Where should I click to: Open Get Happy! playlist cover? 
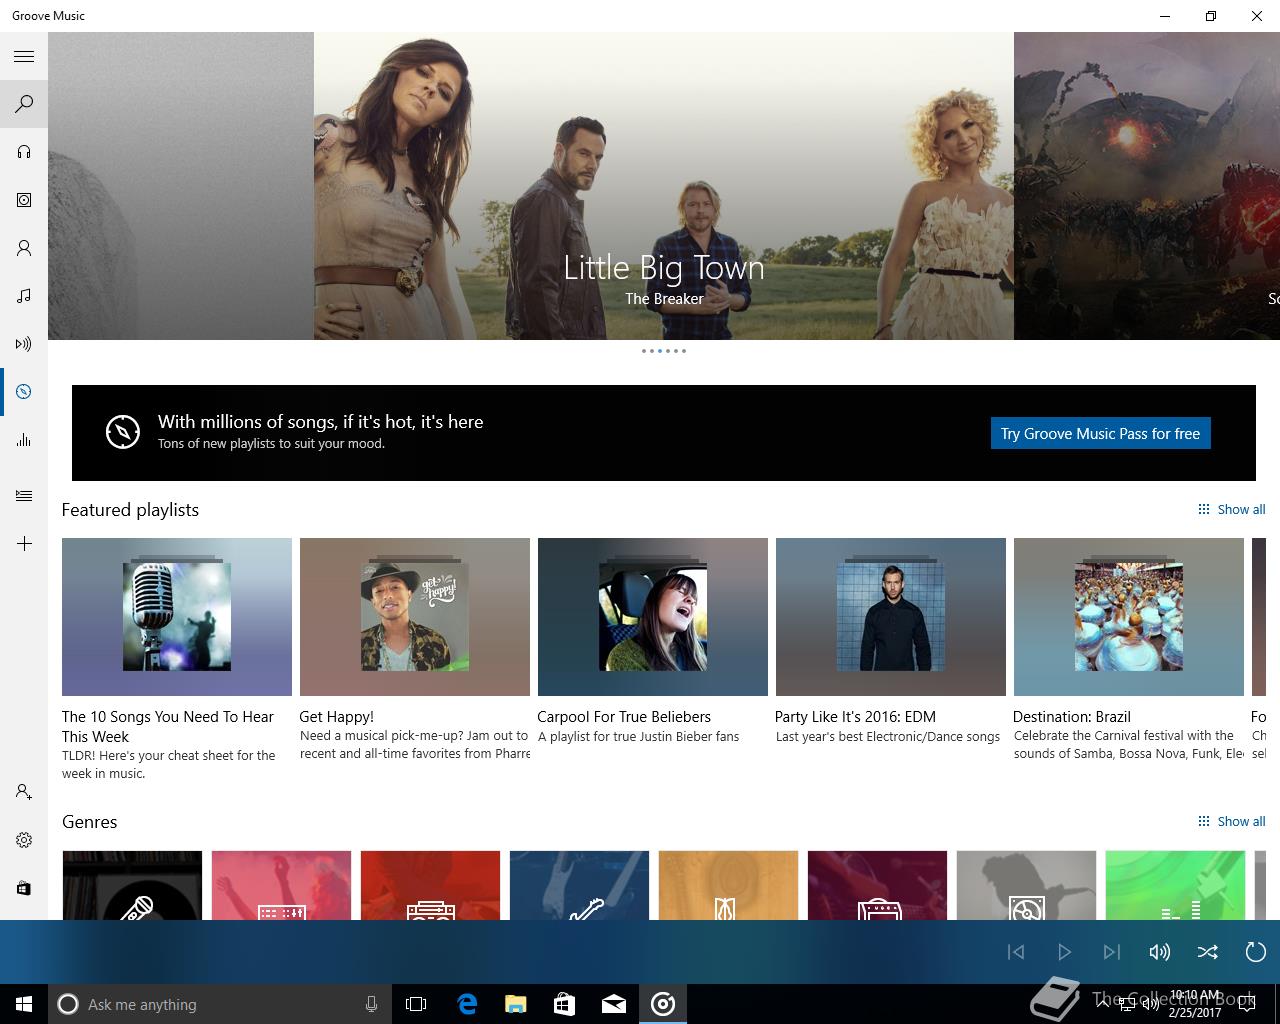(415, 617)
